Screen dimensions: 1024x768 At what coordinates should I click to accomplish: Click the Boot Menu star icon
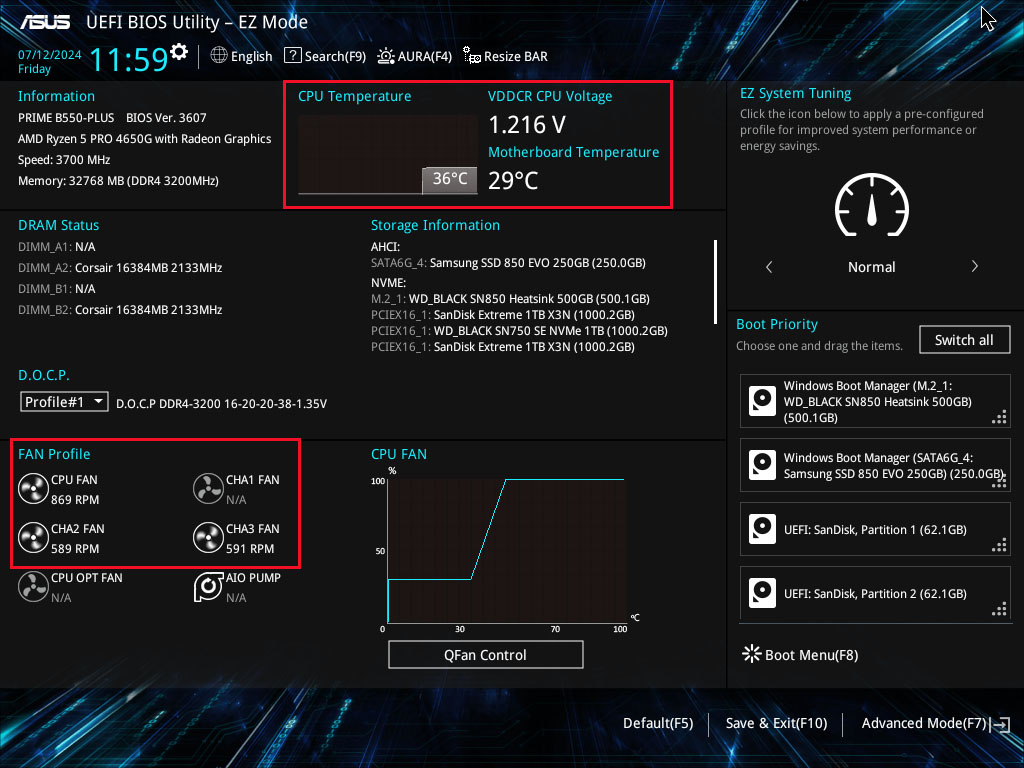[752, 654]
